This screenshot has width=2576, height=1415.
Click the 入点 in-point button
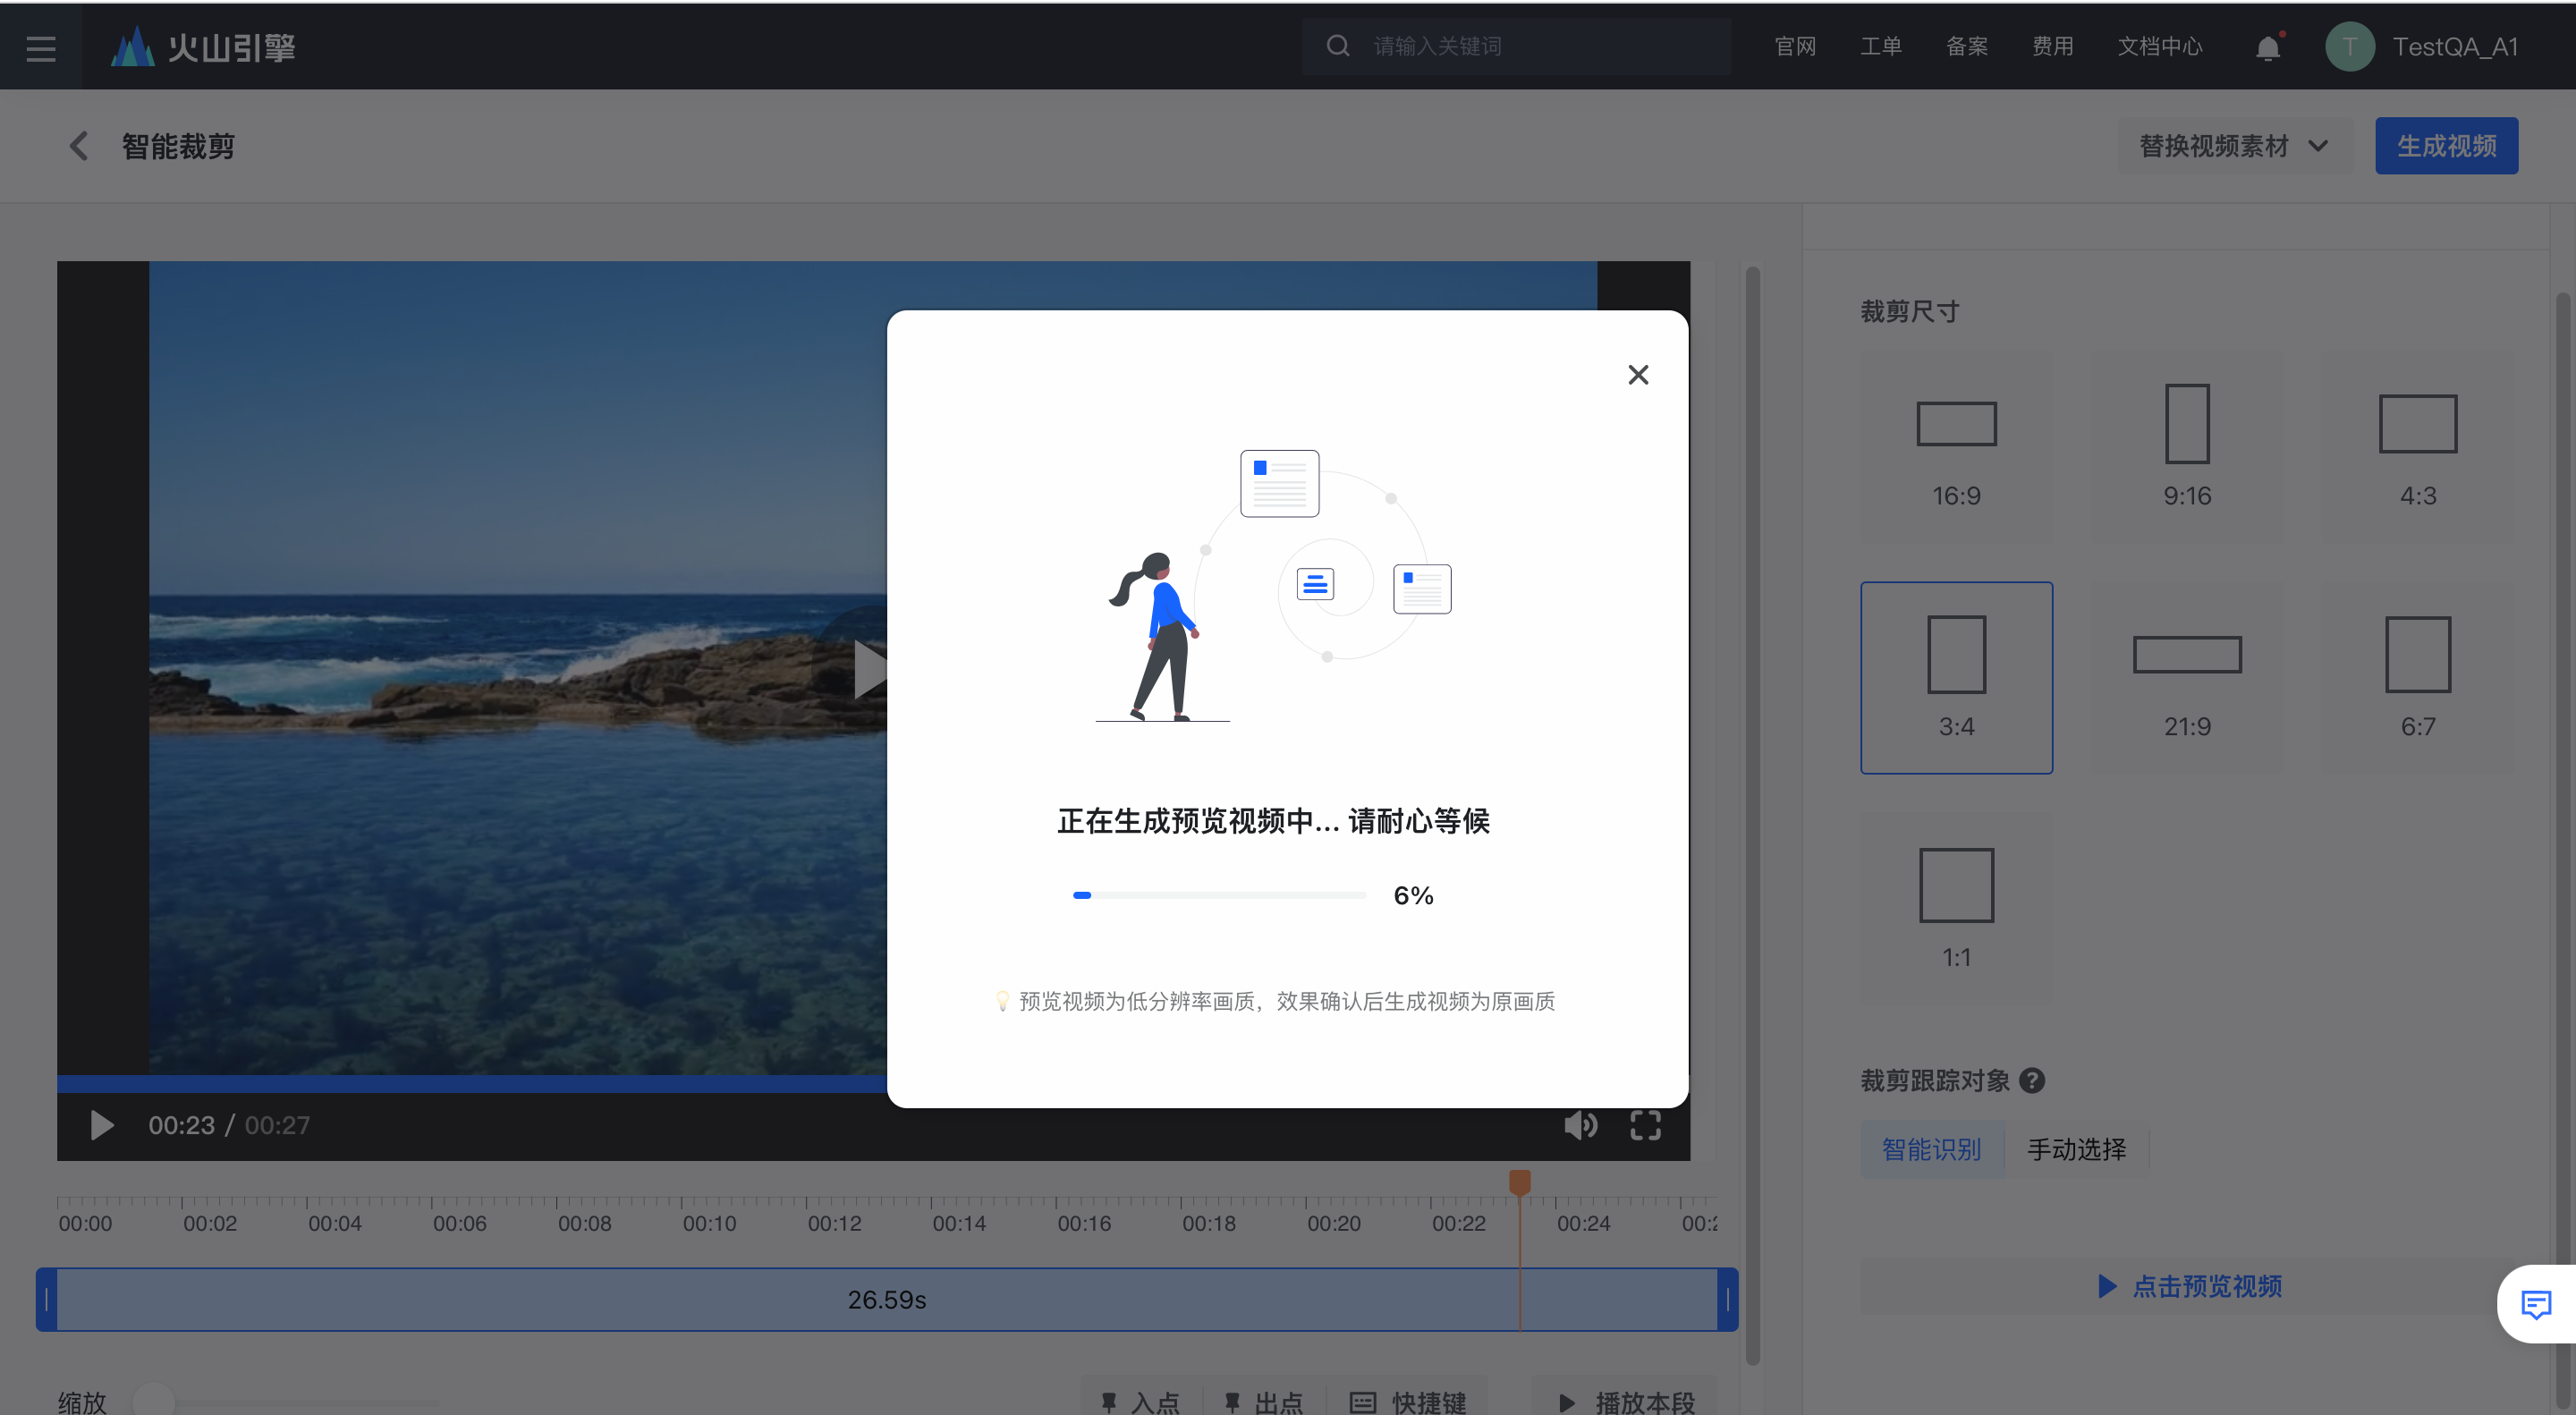[1141, 1402]
